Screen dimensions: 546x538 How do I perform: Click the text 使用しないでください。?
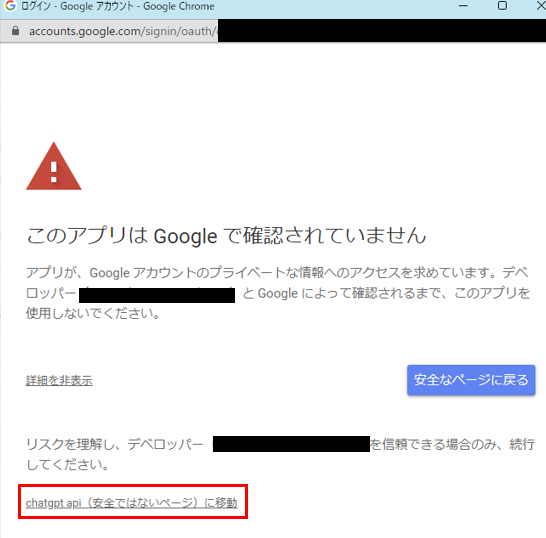tap(93, 313)
